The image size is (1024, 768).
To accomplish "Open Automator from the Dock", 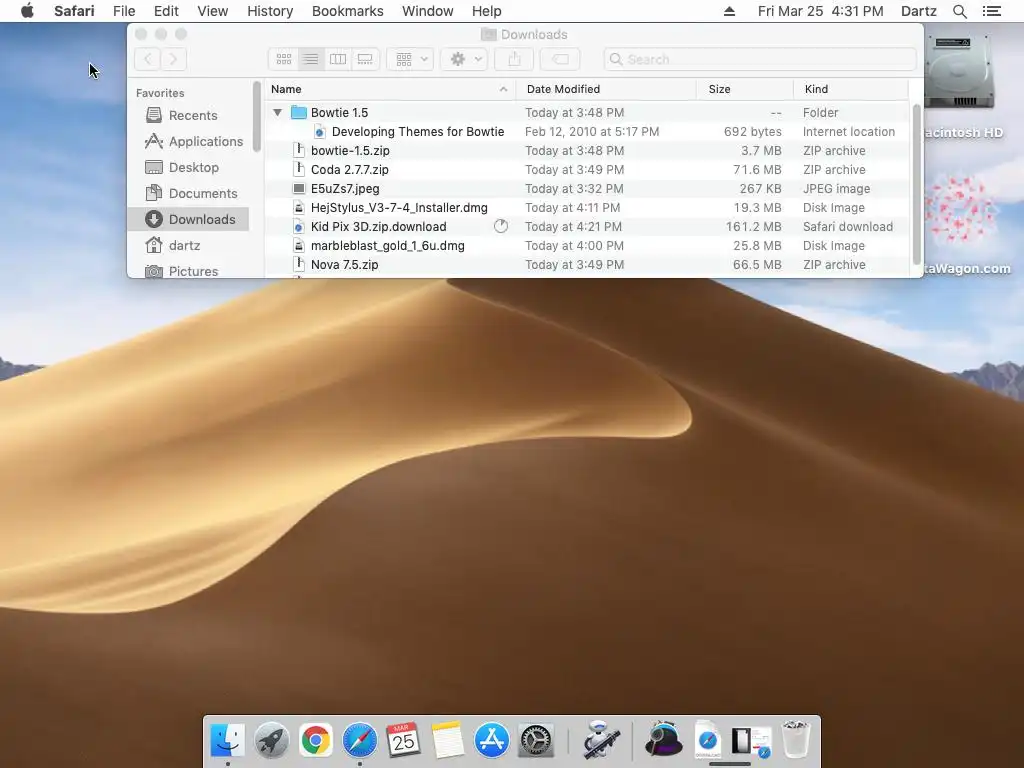I will tap(601, 740).
